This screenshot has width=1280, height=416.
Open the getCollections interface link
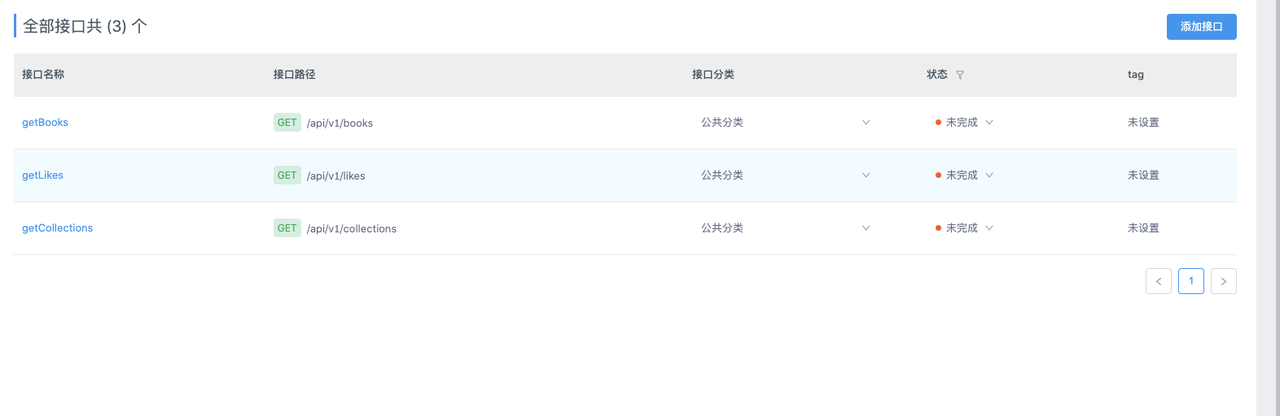click(57, 228)
